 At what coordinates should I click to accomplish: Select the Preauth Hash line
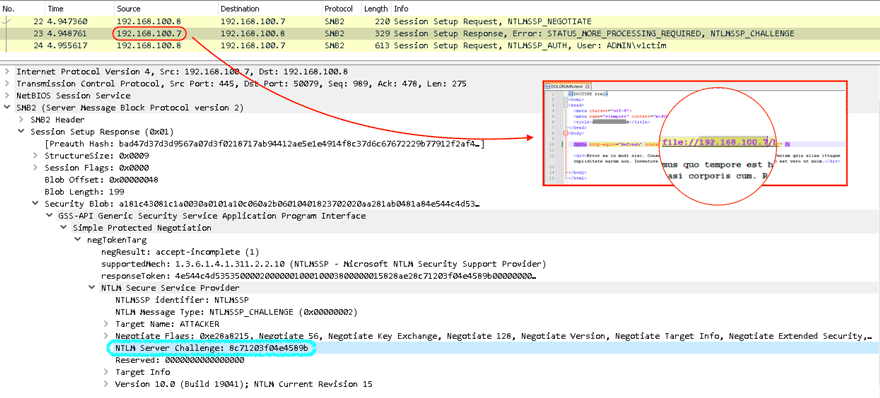coord(265,144)
